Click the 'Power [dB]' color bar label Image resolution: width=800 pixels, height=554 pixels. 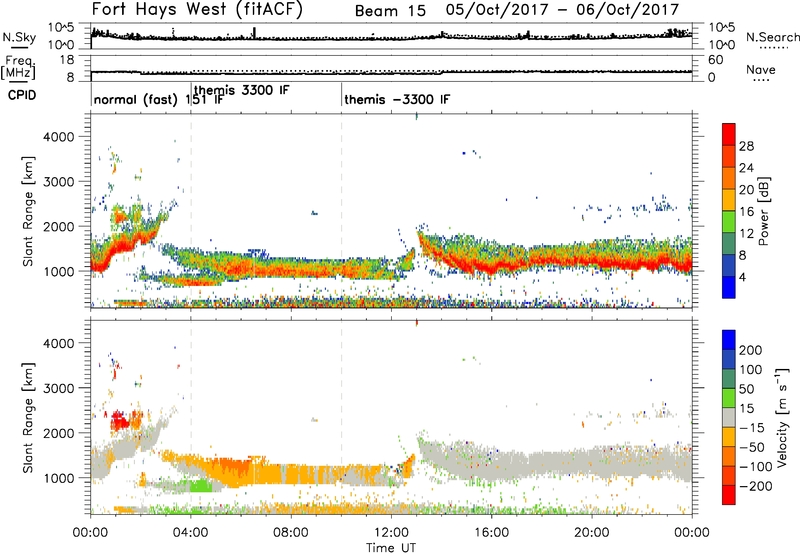[x=764, y=211]
